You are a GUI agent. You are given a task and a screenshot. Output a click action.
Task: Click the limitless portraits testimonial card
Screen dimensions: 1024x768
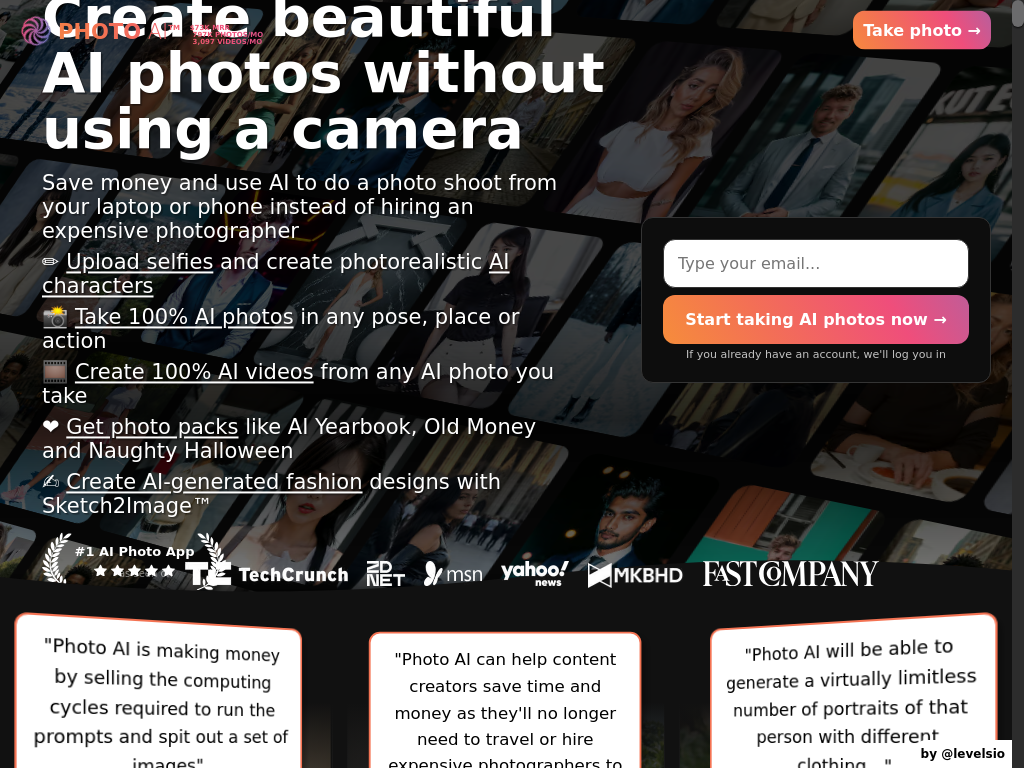853,692
